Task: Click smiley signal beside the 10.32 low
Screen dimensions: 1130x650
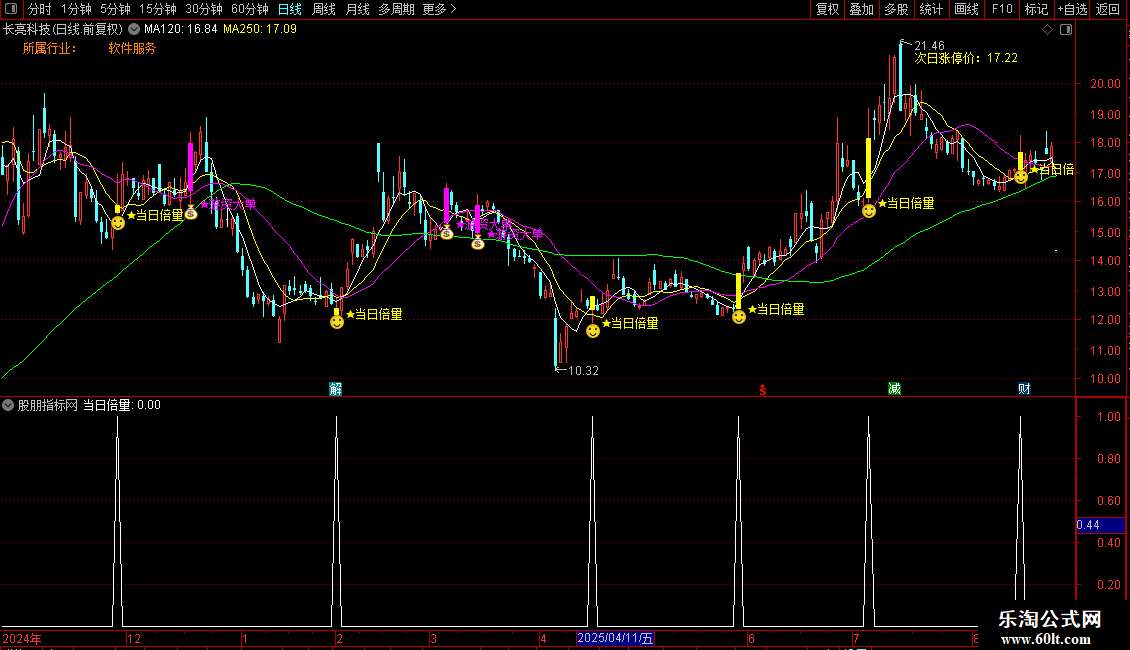Action: [x=592, y=331]
